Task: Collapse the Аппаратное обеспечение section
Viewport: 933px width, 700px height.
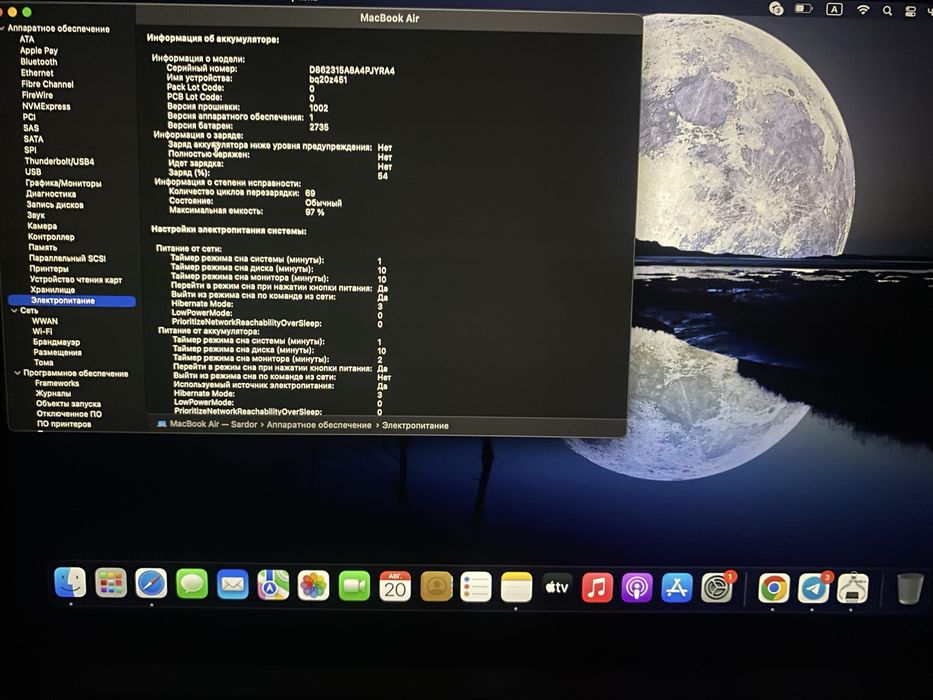Action: pos(3,28)
